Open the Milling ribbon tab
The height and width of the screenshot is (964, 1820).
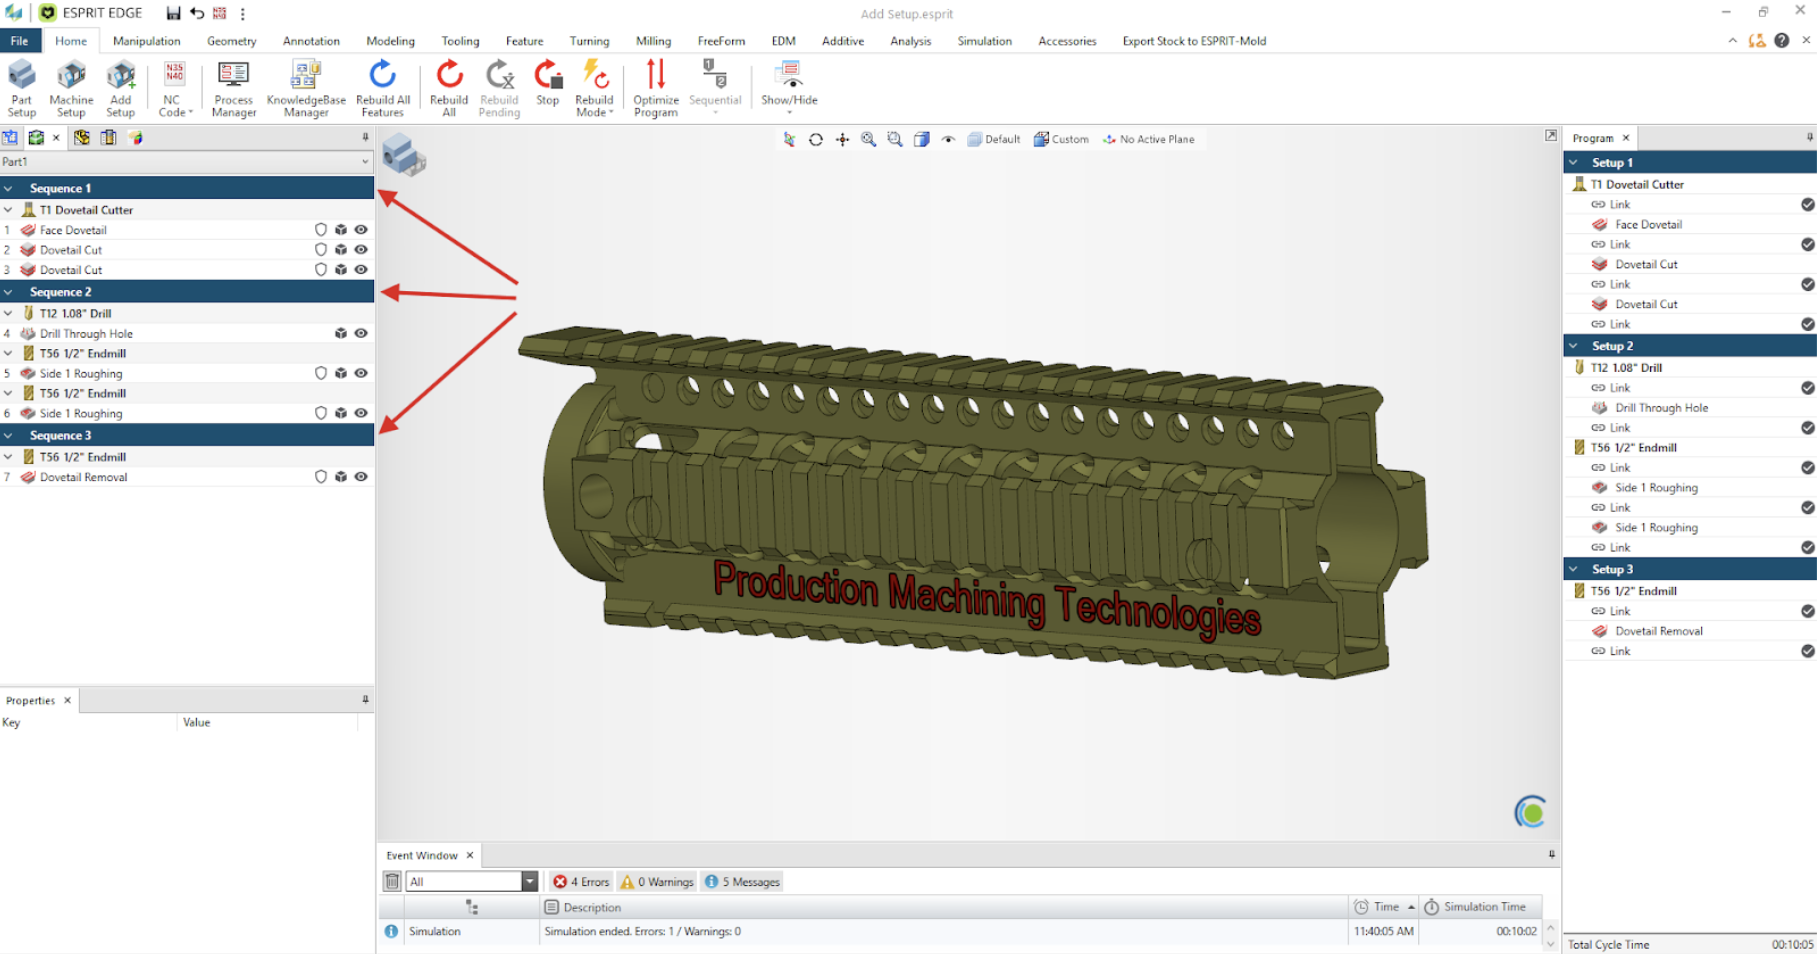pos(653,41)
